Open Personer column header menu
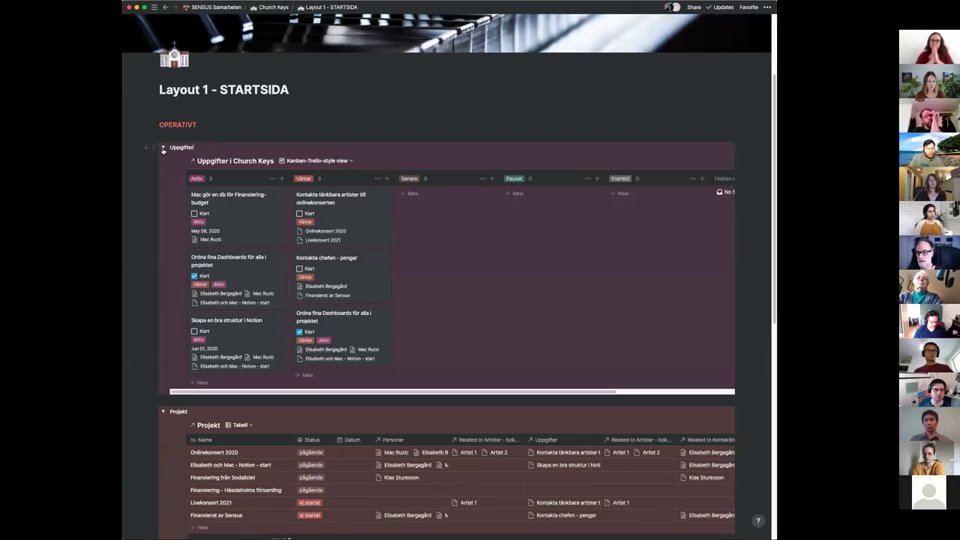960x540 pixels. pos(389,440)
